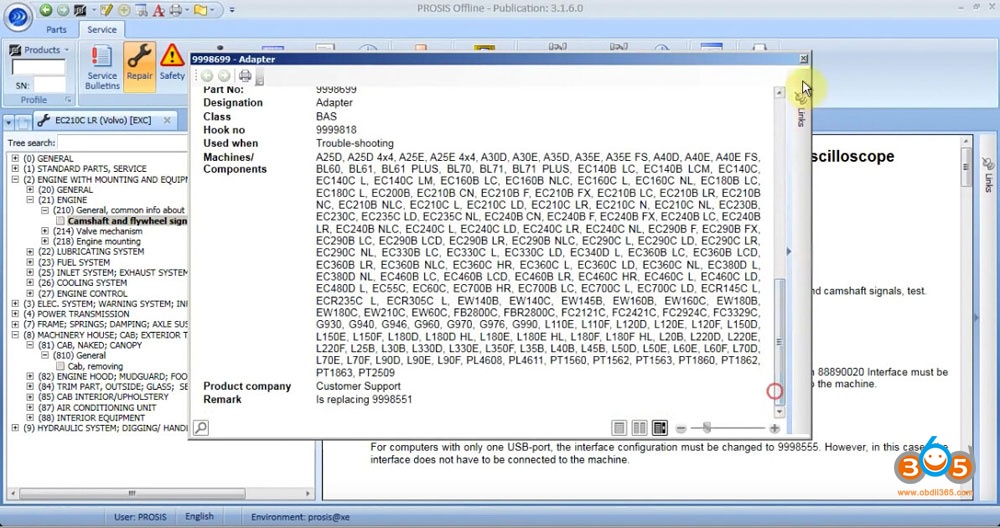Viewport: 1000px width, 528px height.
Task: Click the popup zoom slider handle
Action: pyautogui.click(x=707, y=428)
